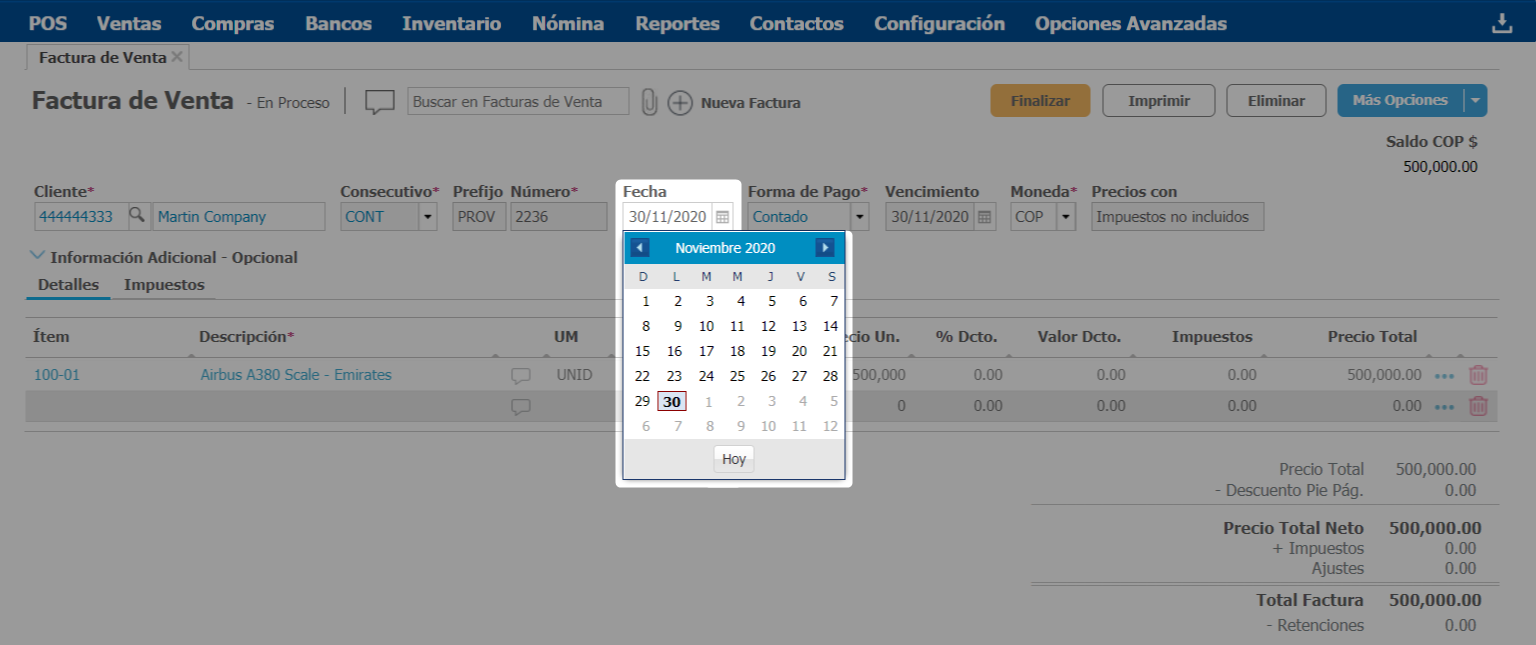1536x645 pixels.
Task: Open the Consecutivo dropdown
Action: [x=428, y=217]
